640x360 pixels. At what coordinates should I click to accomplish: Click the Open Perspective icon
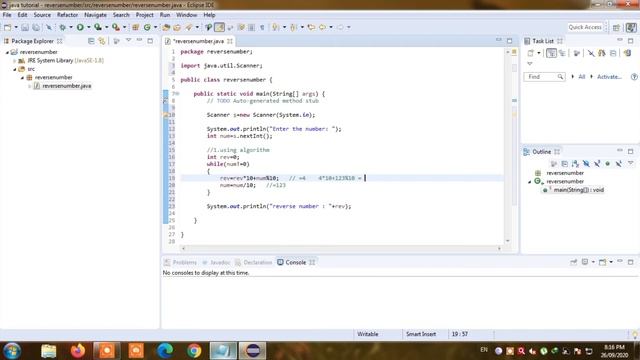click(x=616, y=27)
